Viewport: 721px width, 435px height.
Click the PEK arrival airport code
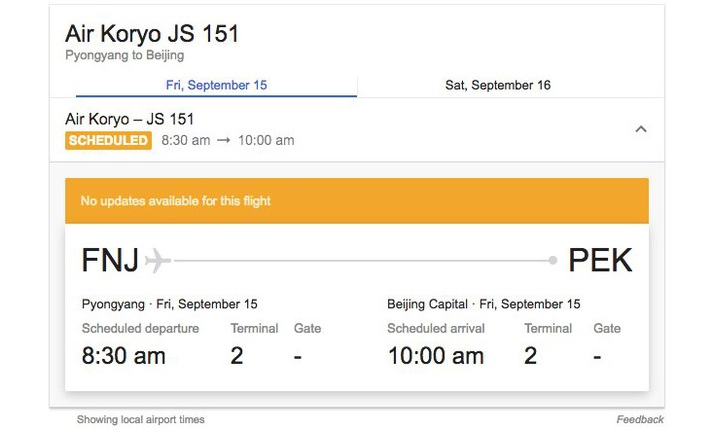[600, 261]
